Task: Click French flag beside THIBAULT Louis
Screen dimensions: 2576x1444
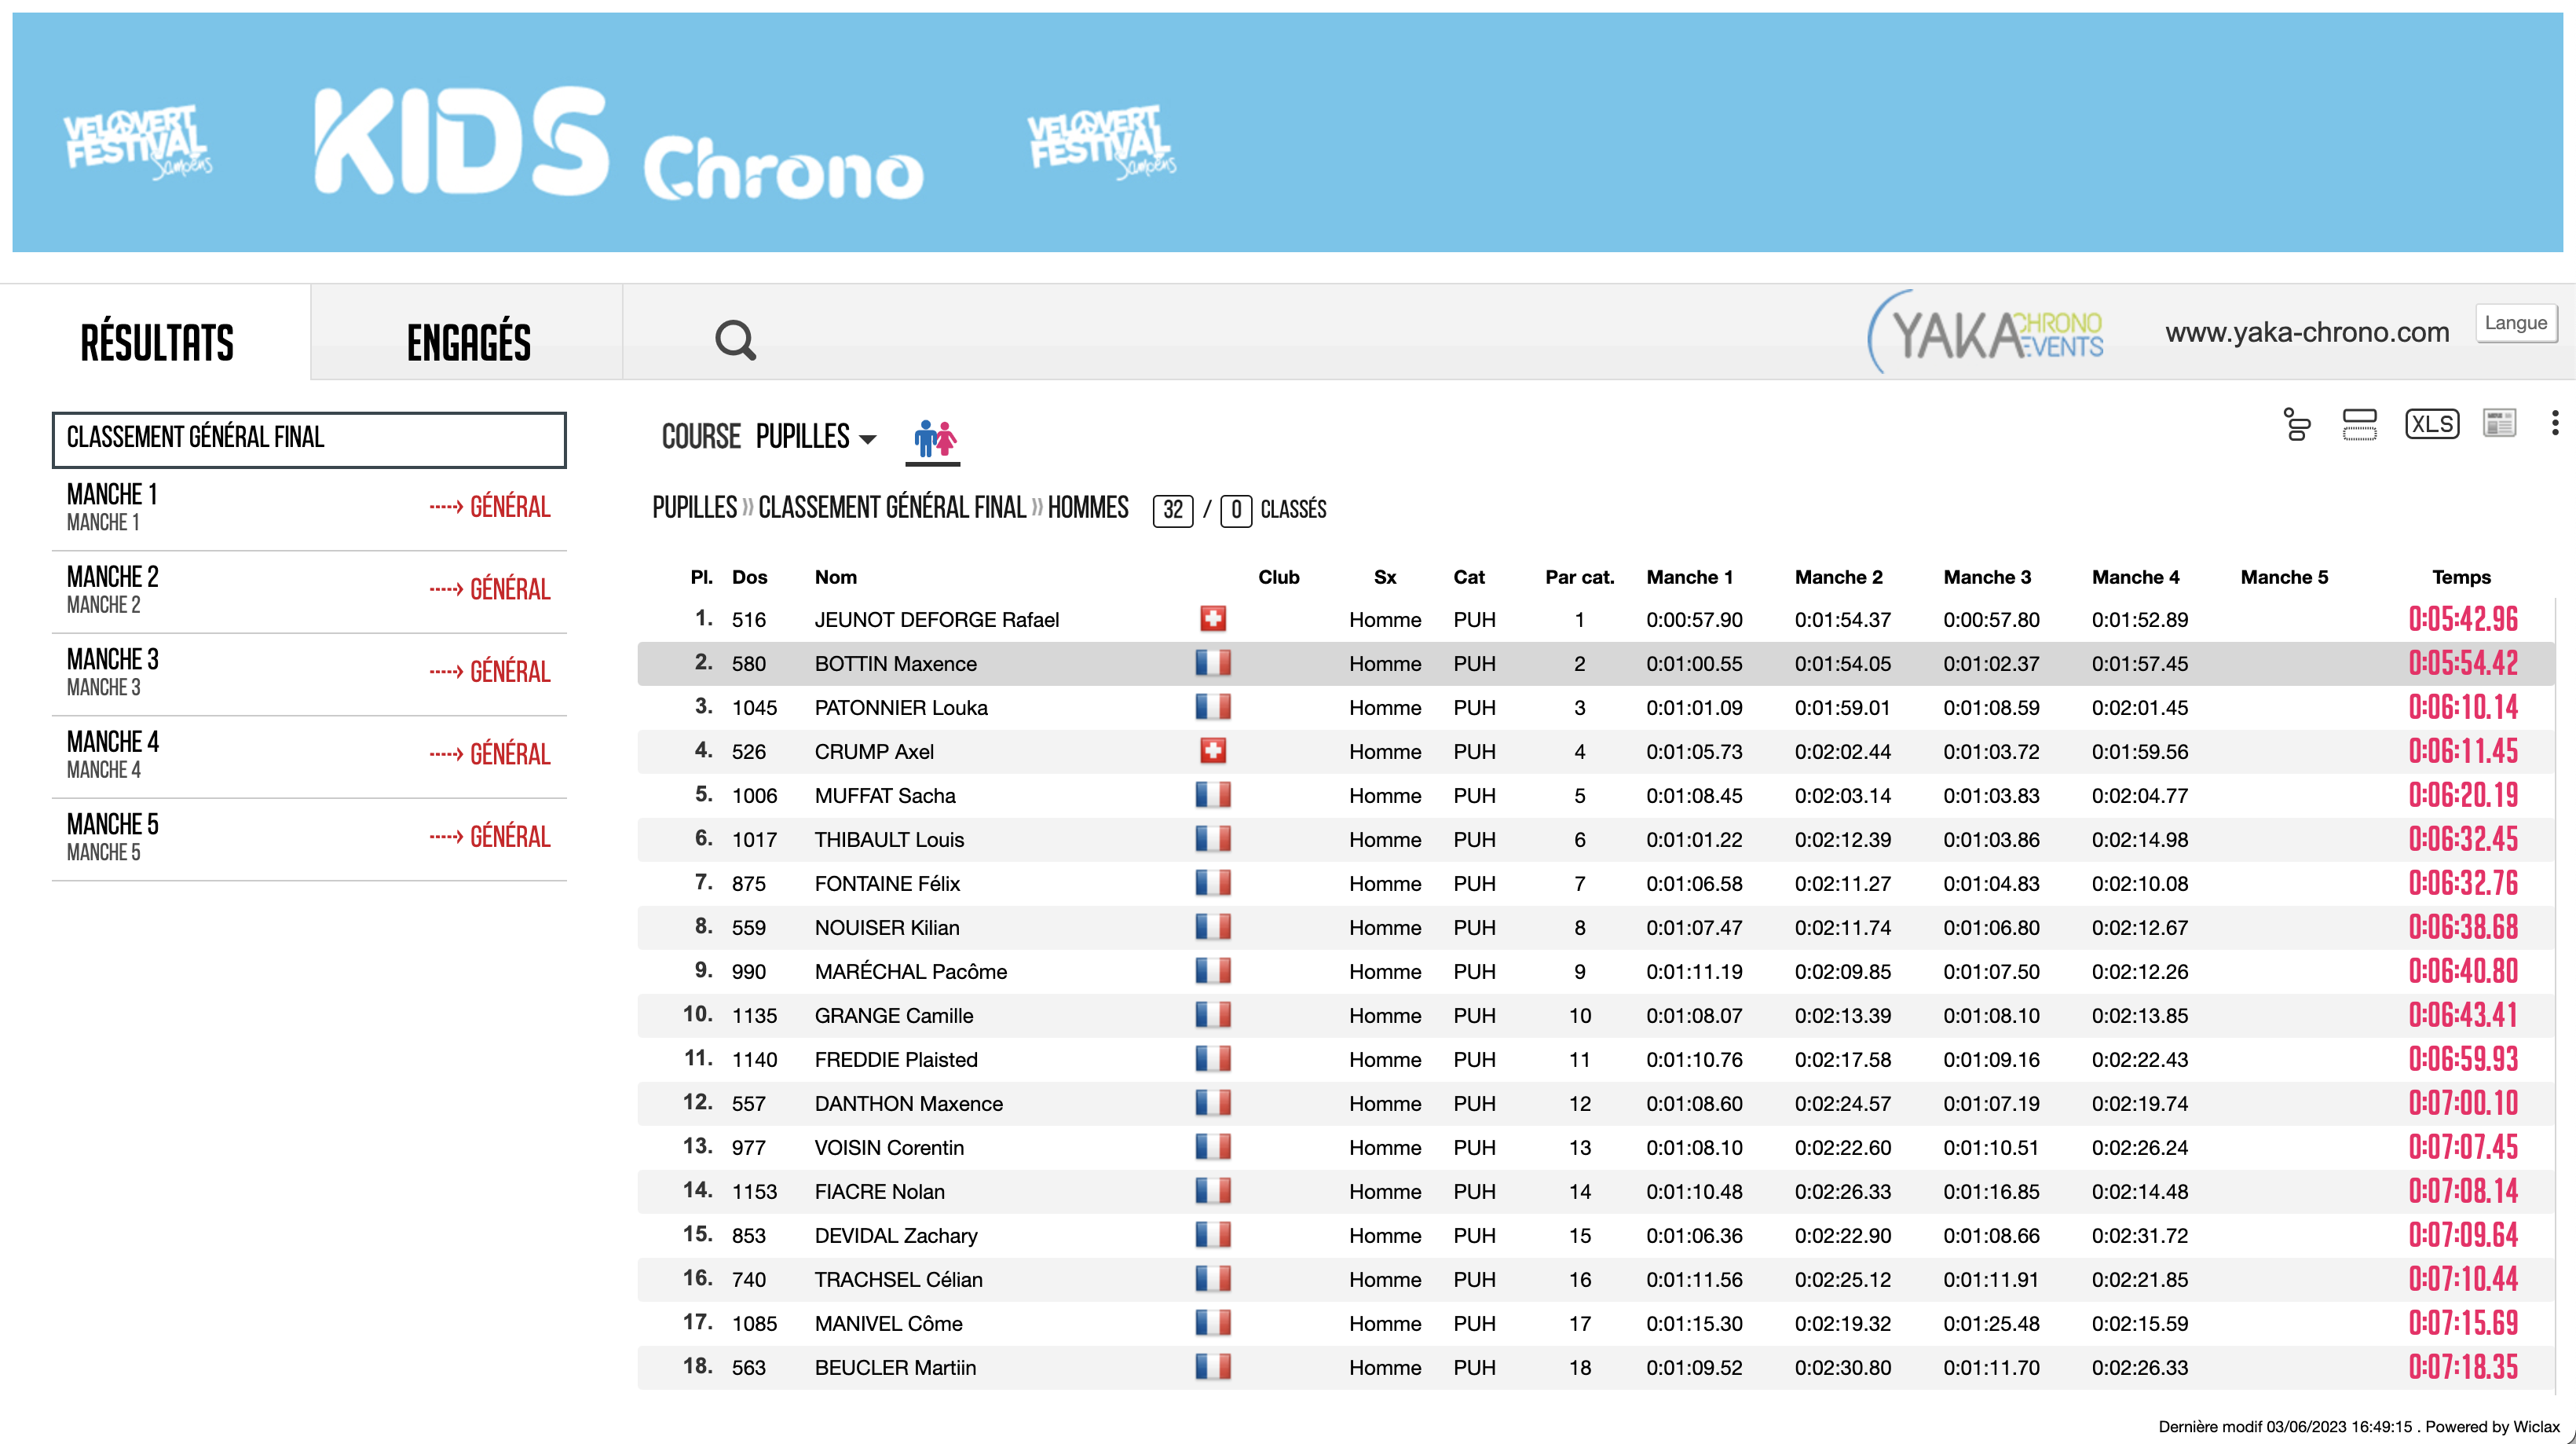Action: point(1212,839)
